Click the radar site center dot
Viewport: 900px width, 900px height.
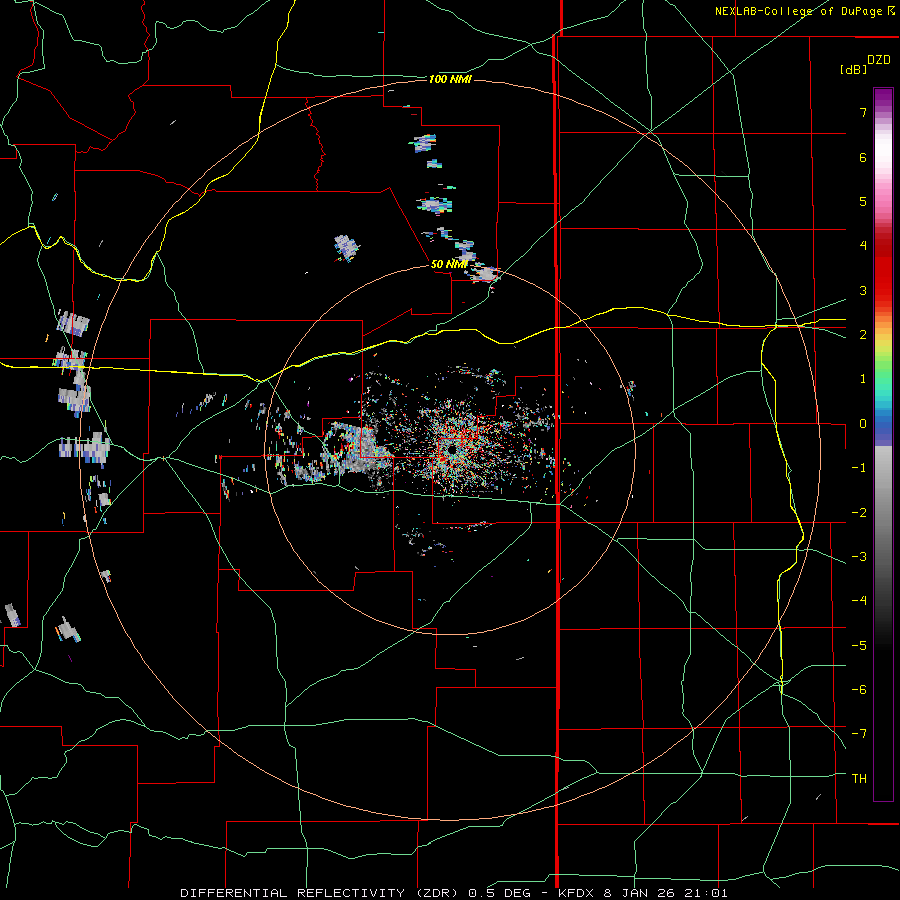[x=451, y=448]
